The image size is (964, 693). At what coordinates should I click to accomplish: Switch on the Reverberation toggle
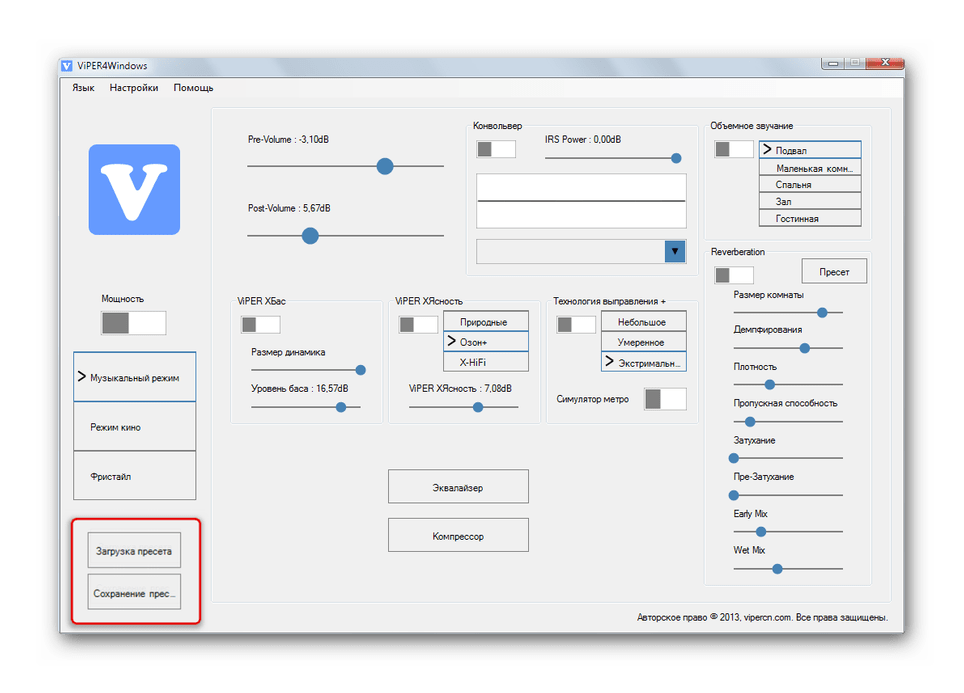[734, 275]
